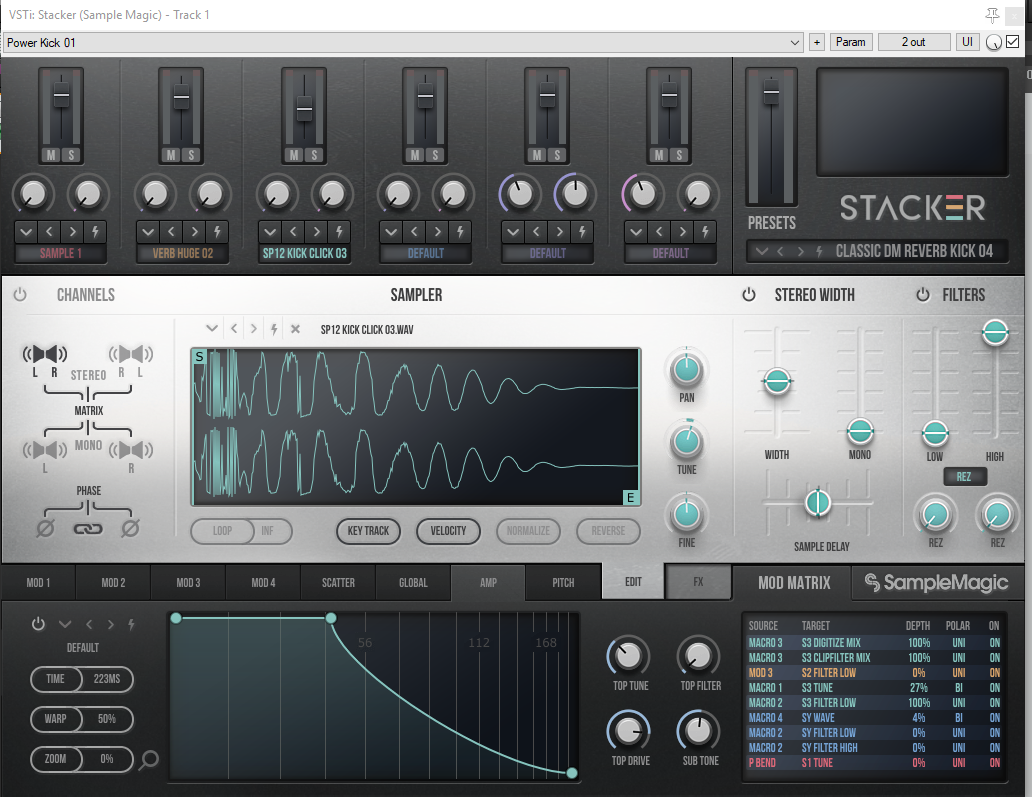Toggle the envelope power button above DEFAULT
1032x797 pixels.
38,623
